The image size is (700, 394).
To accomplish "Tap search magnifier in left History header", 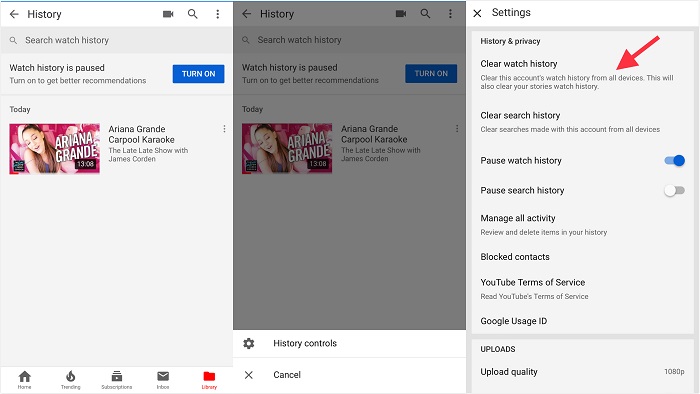I will point(192,14).
